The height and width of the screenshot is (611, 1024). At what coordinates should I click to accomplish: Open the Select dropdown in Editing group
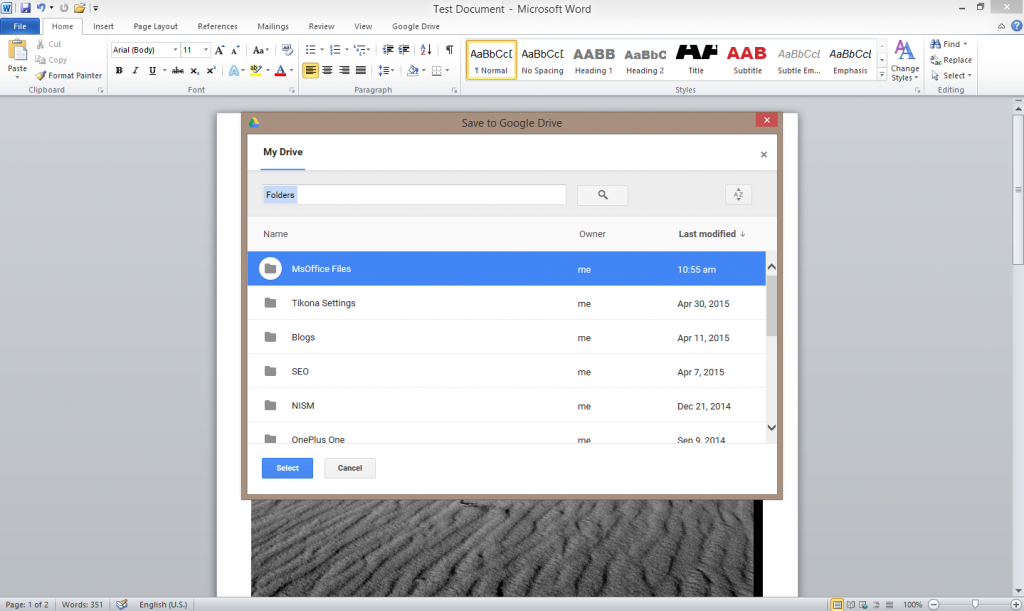tap(952, 76)
